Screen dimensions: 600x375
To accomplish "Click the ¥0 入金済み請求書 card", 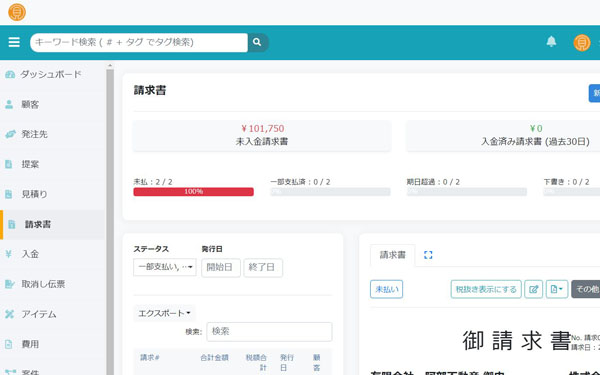I will (503, 136).
